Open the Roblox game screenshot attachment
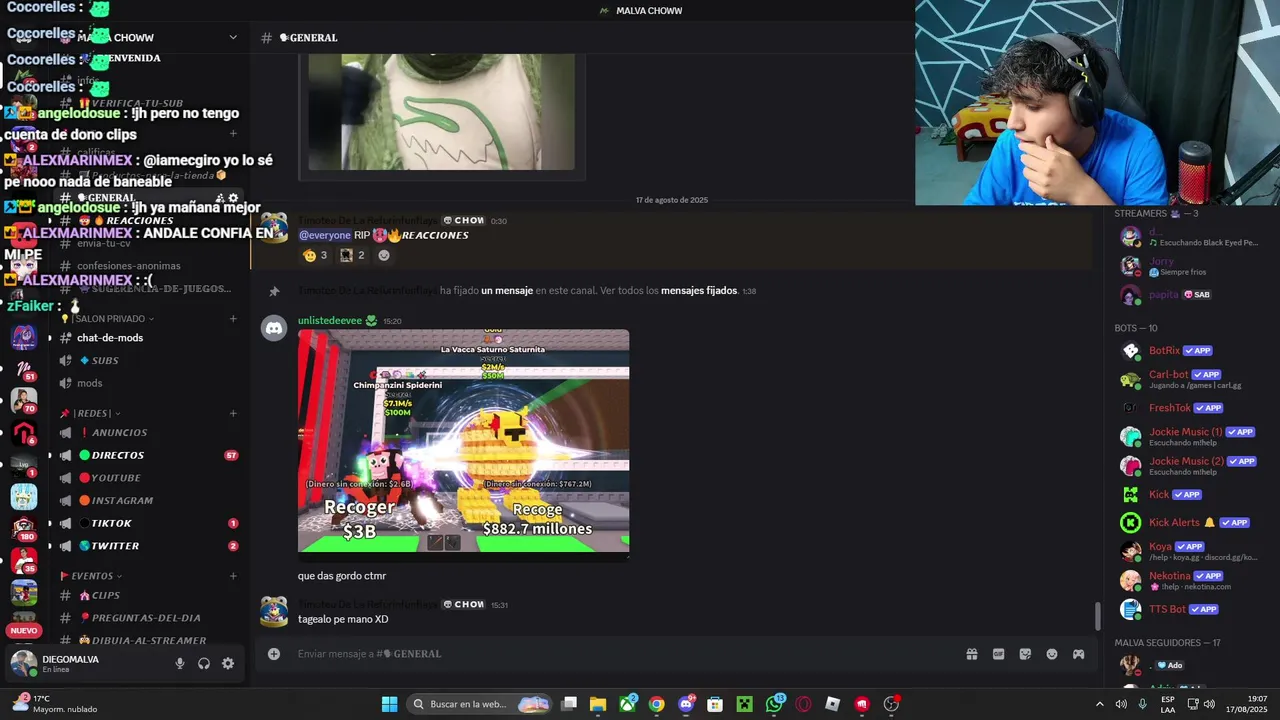 coord(463,441)
